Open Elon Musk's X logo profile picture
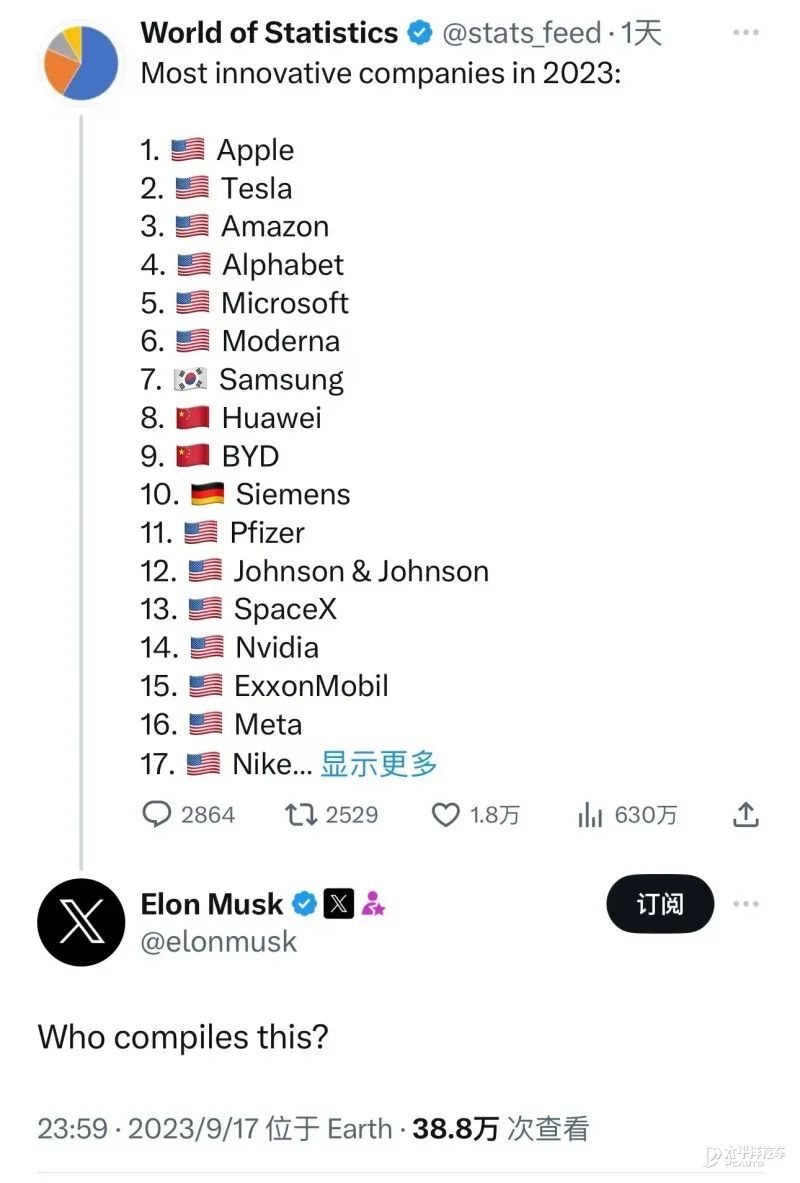 click(81, 922)
